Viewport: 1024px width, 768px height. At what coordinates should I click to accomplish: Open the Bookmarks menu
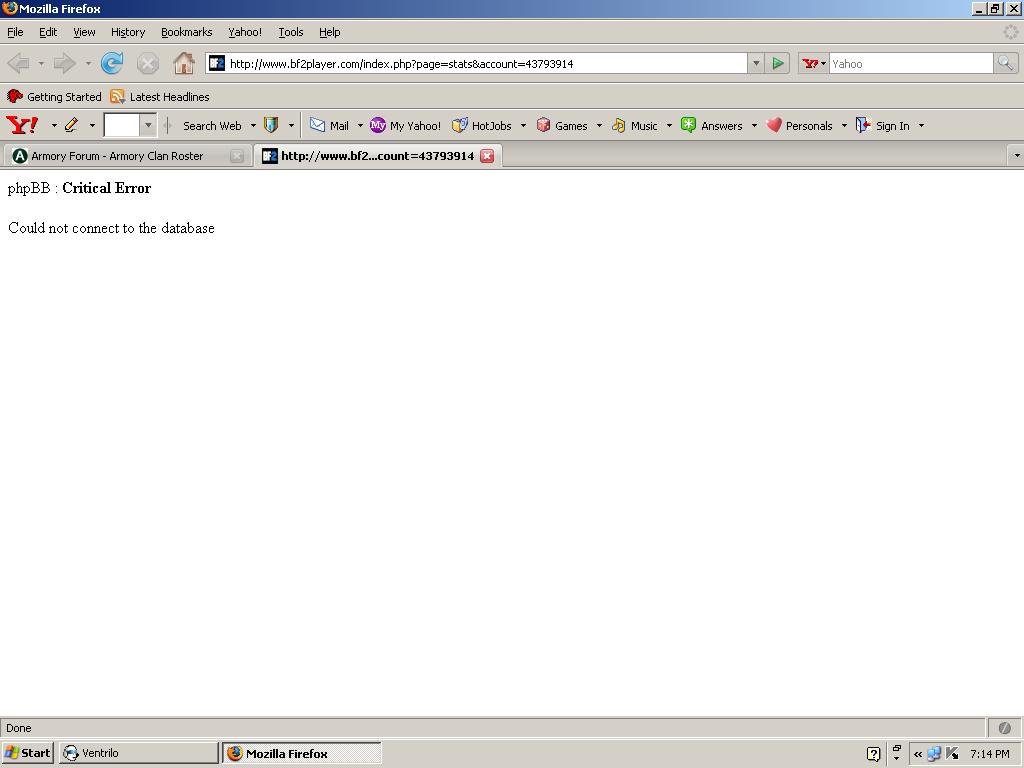tap(186, 32)
